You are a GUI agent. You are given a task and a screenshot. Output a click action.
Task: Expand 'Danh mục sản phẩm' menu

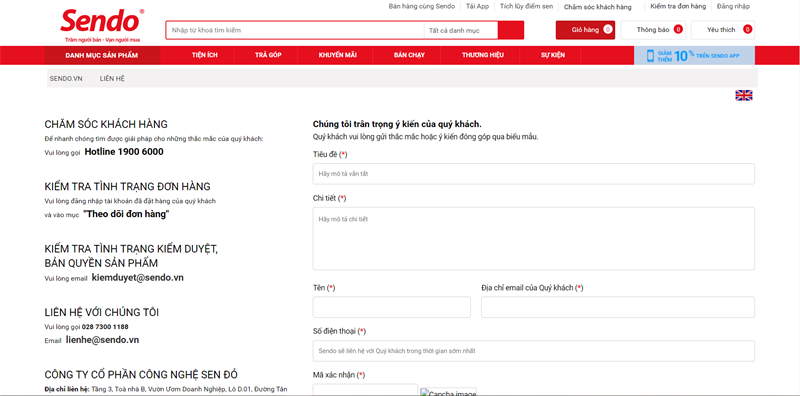102,56
